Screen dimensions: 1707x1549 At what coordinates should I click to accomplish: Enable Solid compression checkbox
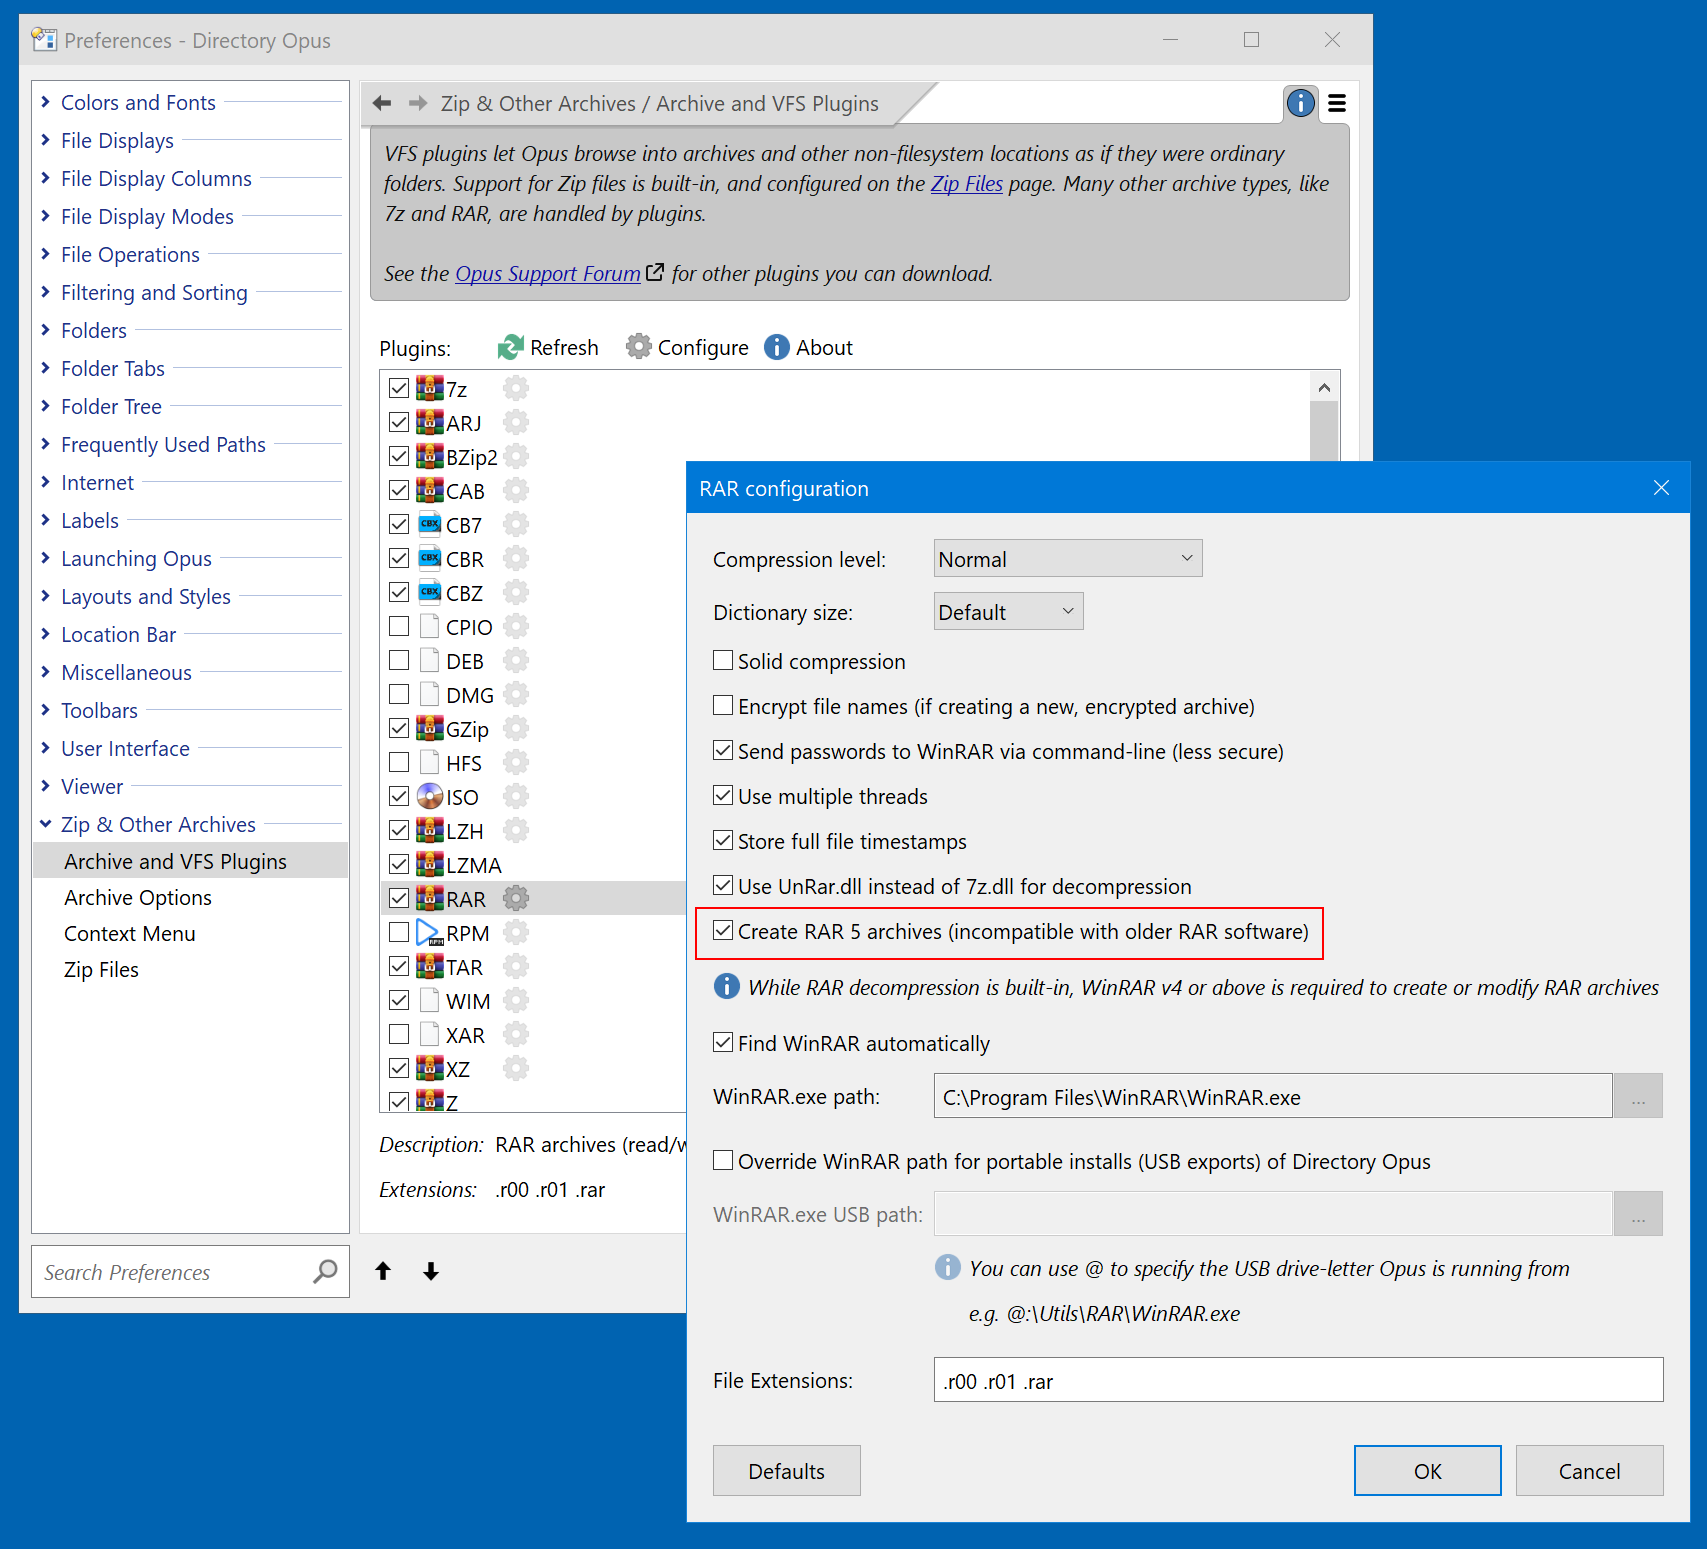click(x=723, y=661)
